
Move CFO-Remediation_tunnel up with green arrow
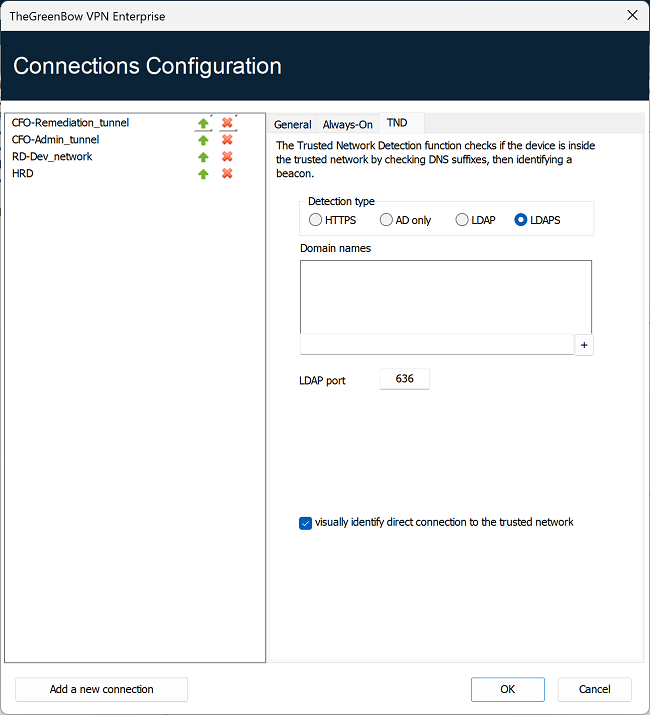point(203,123)
